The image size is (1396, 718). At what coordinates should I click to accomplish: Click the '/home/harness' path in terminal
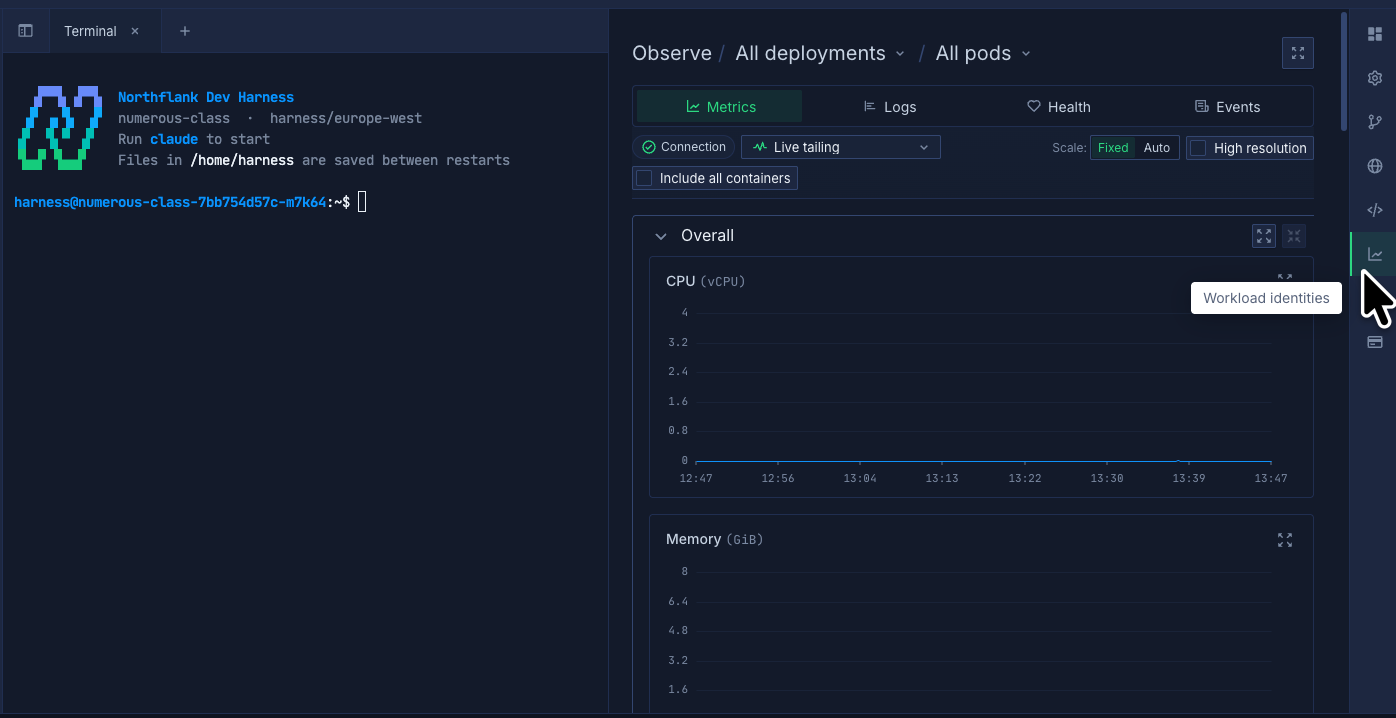(242, 160)
